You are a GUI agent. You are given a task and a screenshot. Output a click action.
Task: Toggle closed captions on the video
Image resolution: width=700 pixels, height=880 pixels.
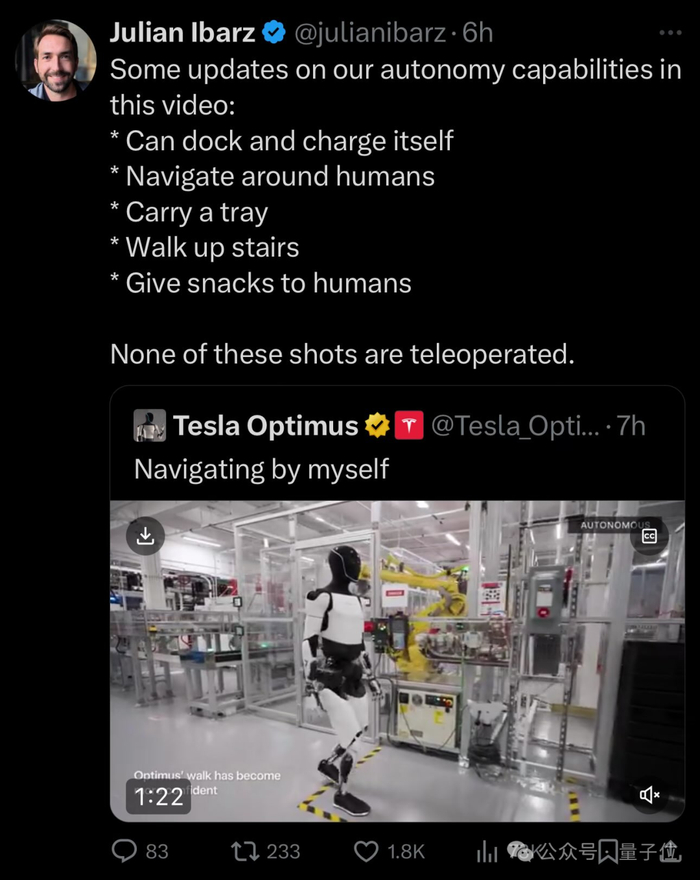(x=649, y=536)
